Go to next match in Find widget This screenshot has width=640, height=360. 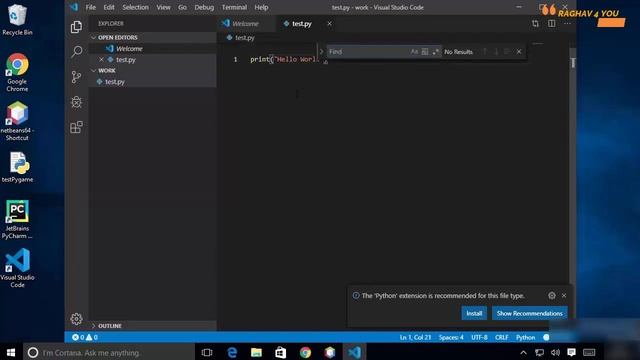[496, 52]
